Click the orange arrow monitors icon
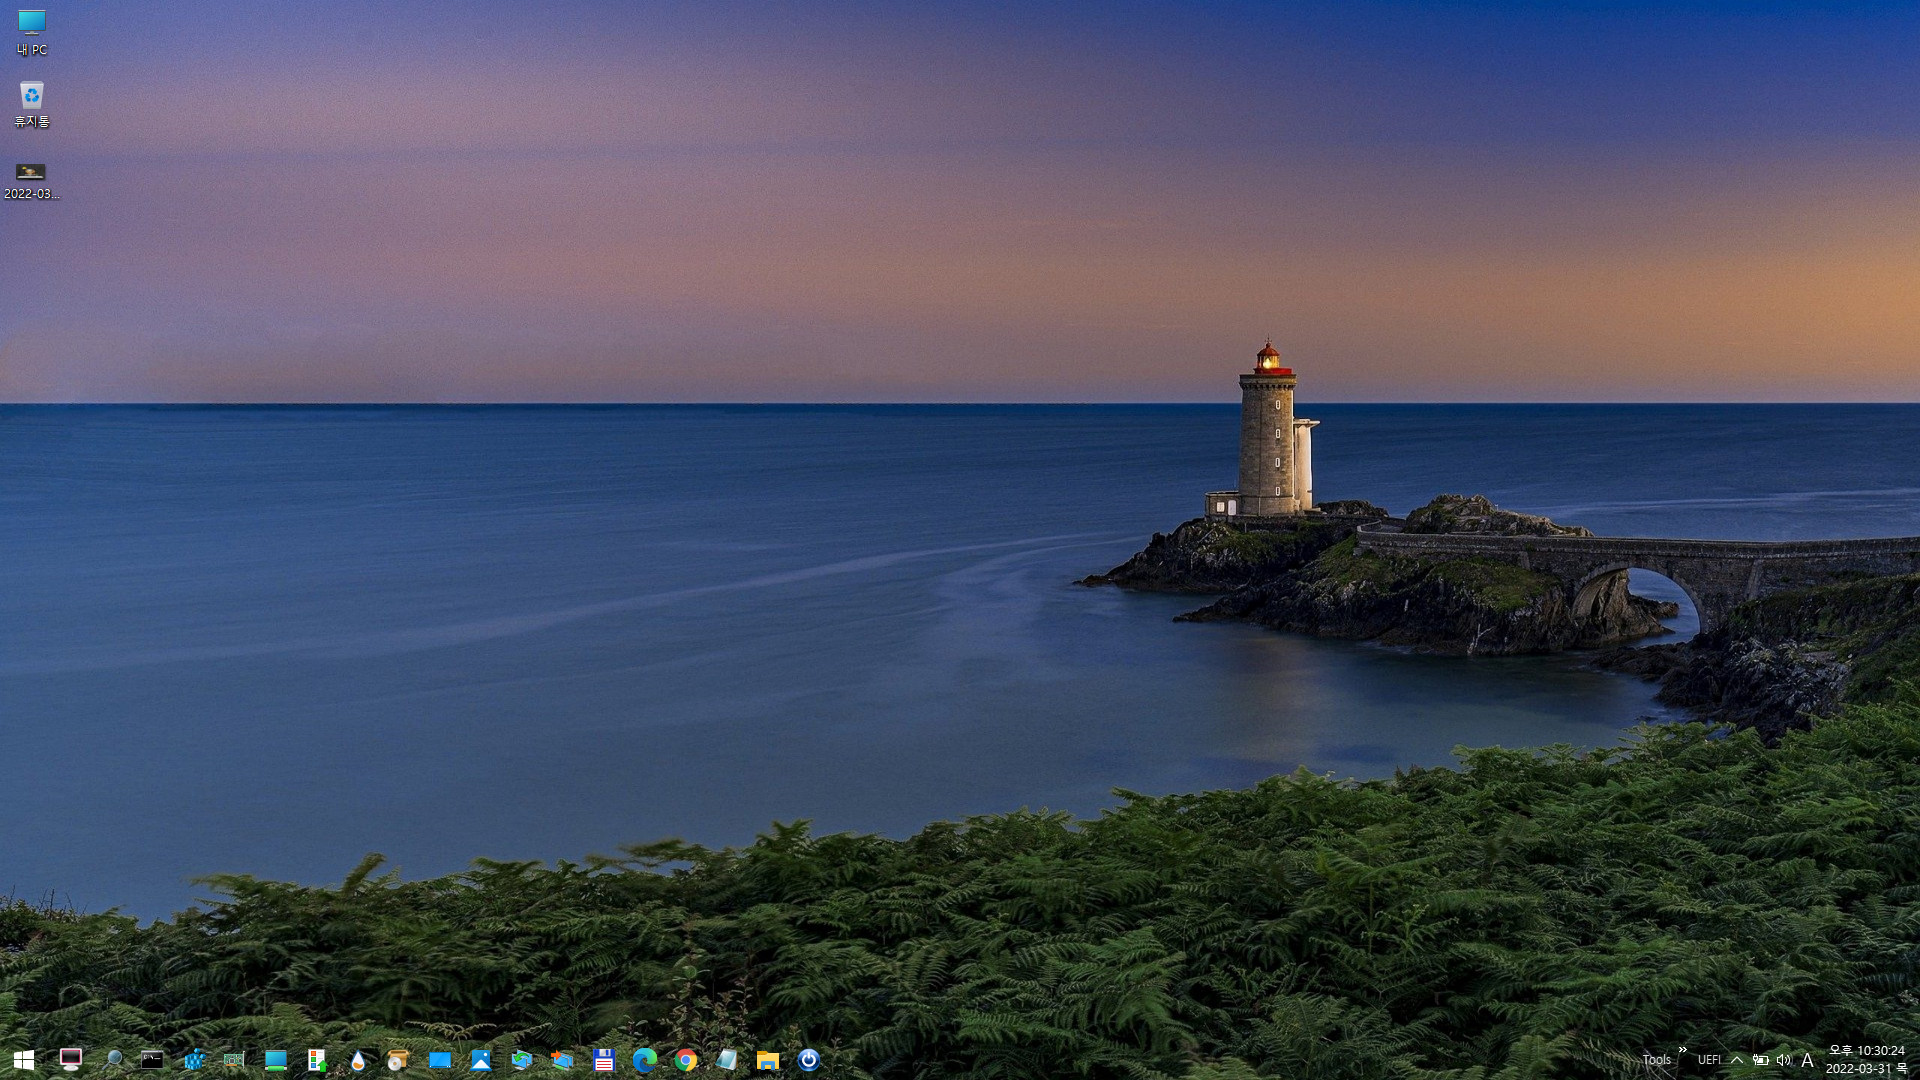The height and width of the screenshot is (1080, 1920). click(x=562, y=1060)
